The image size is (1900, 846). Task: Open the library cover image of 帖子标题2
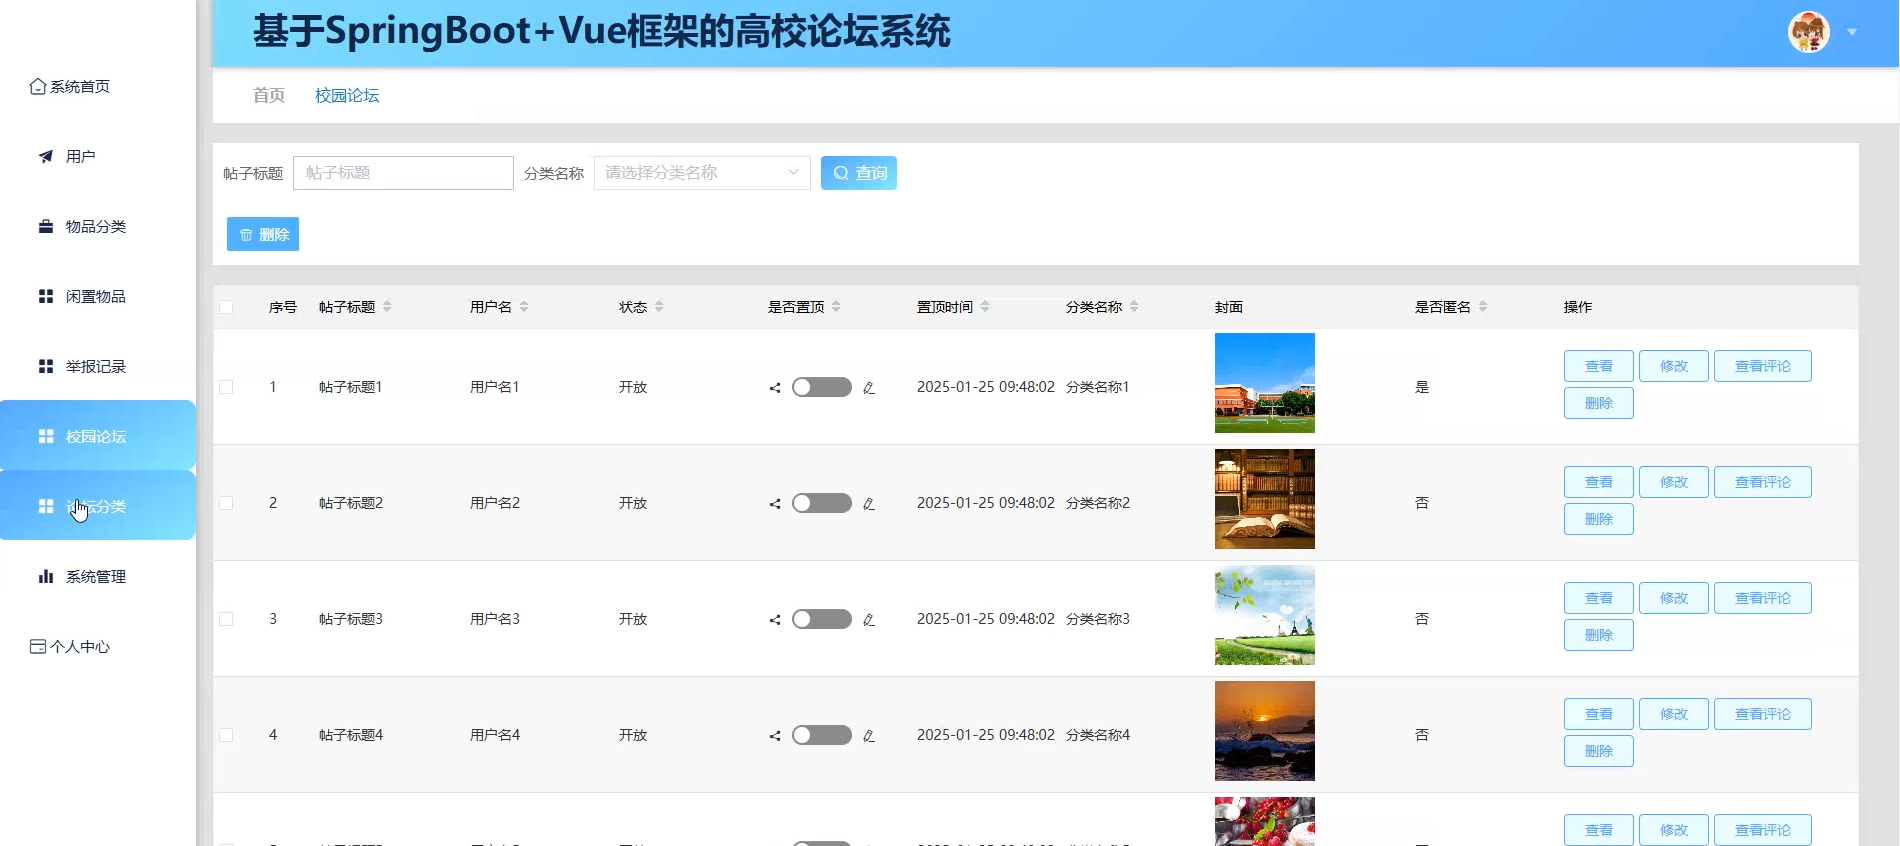pos(1265,499)
